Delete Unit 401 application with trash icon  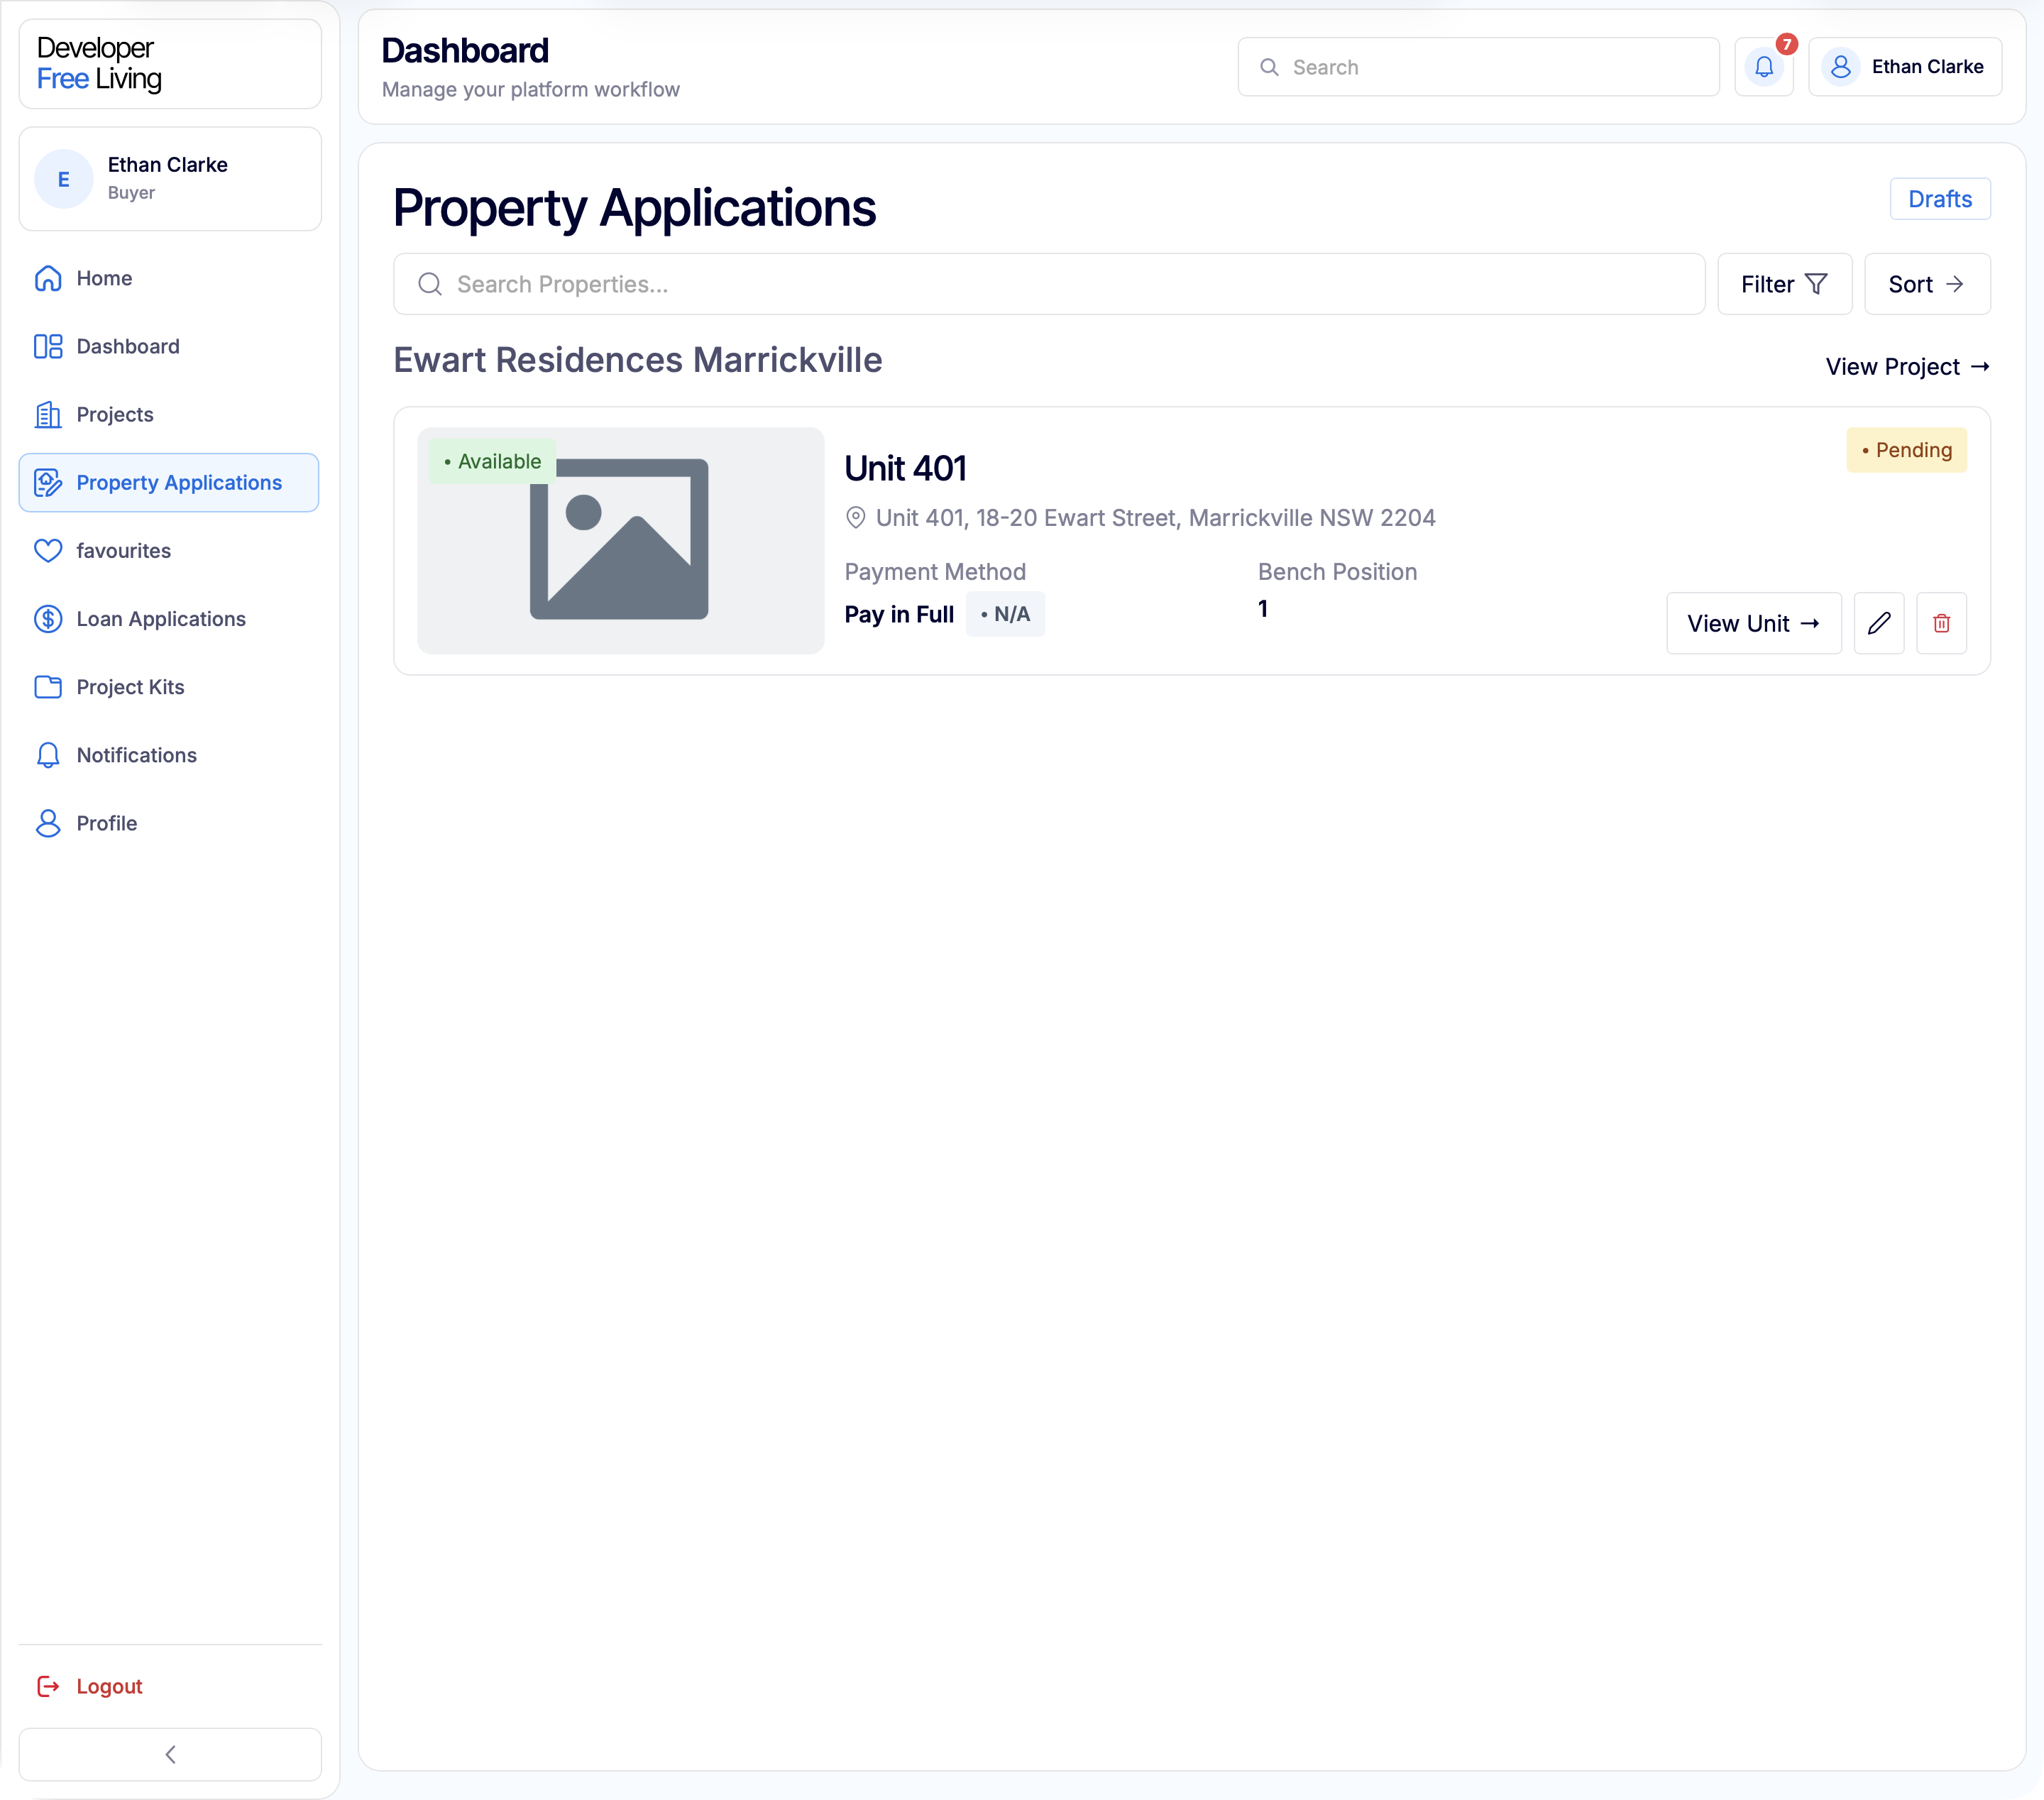point(1942,623)
